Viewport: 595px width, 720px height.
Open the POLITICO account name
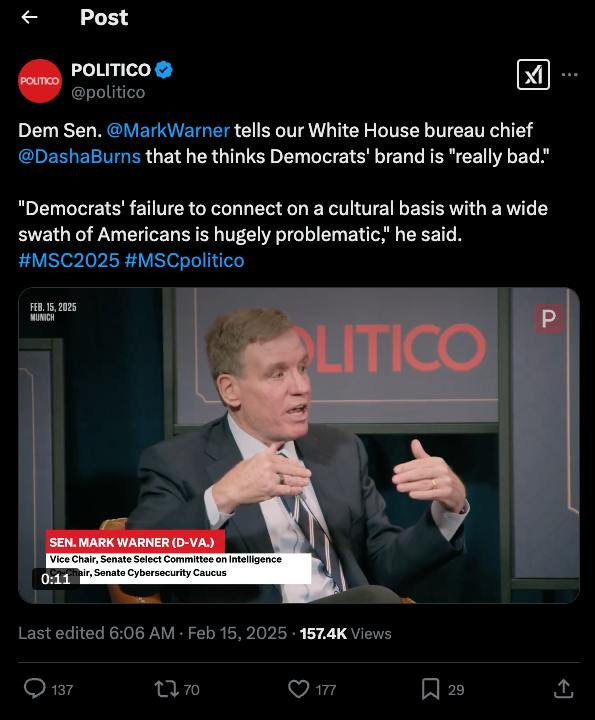(111, 70)
